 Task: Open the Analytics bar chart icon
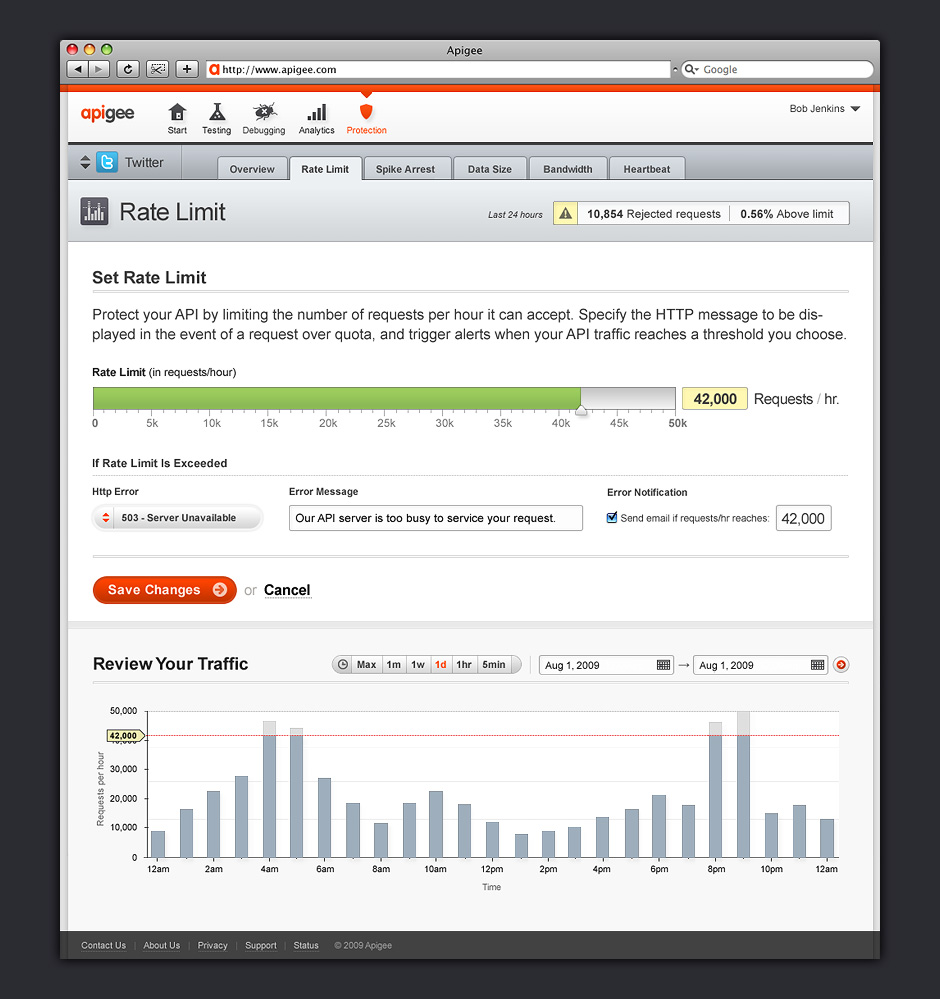pos(316,113)
